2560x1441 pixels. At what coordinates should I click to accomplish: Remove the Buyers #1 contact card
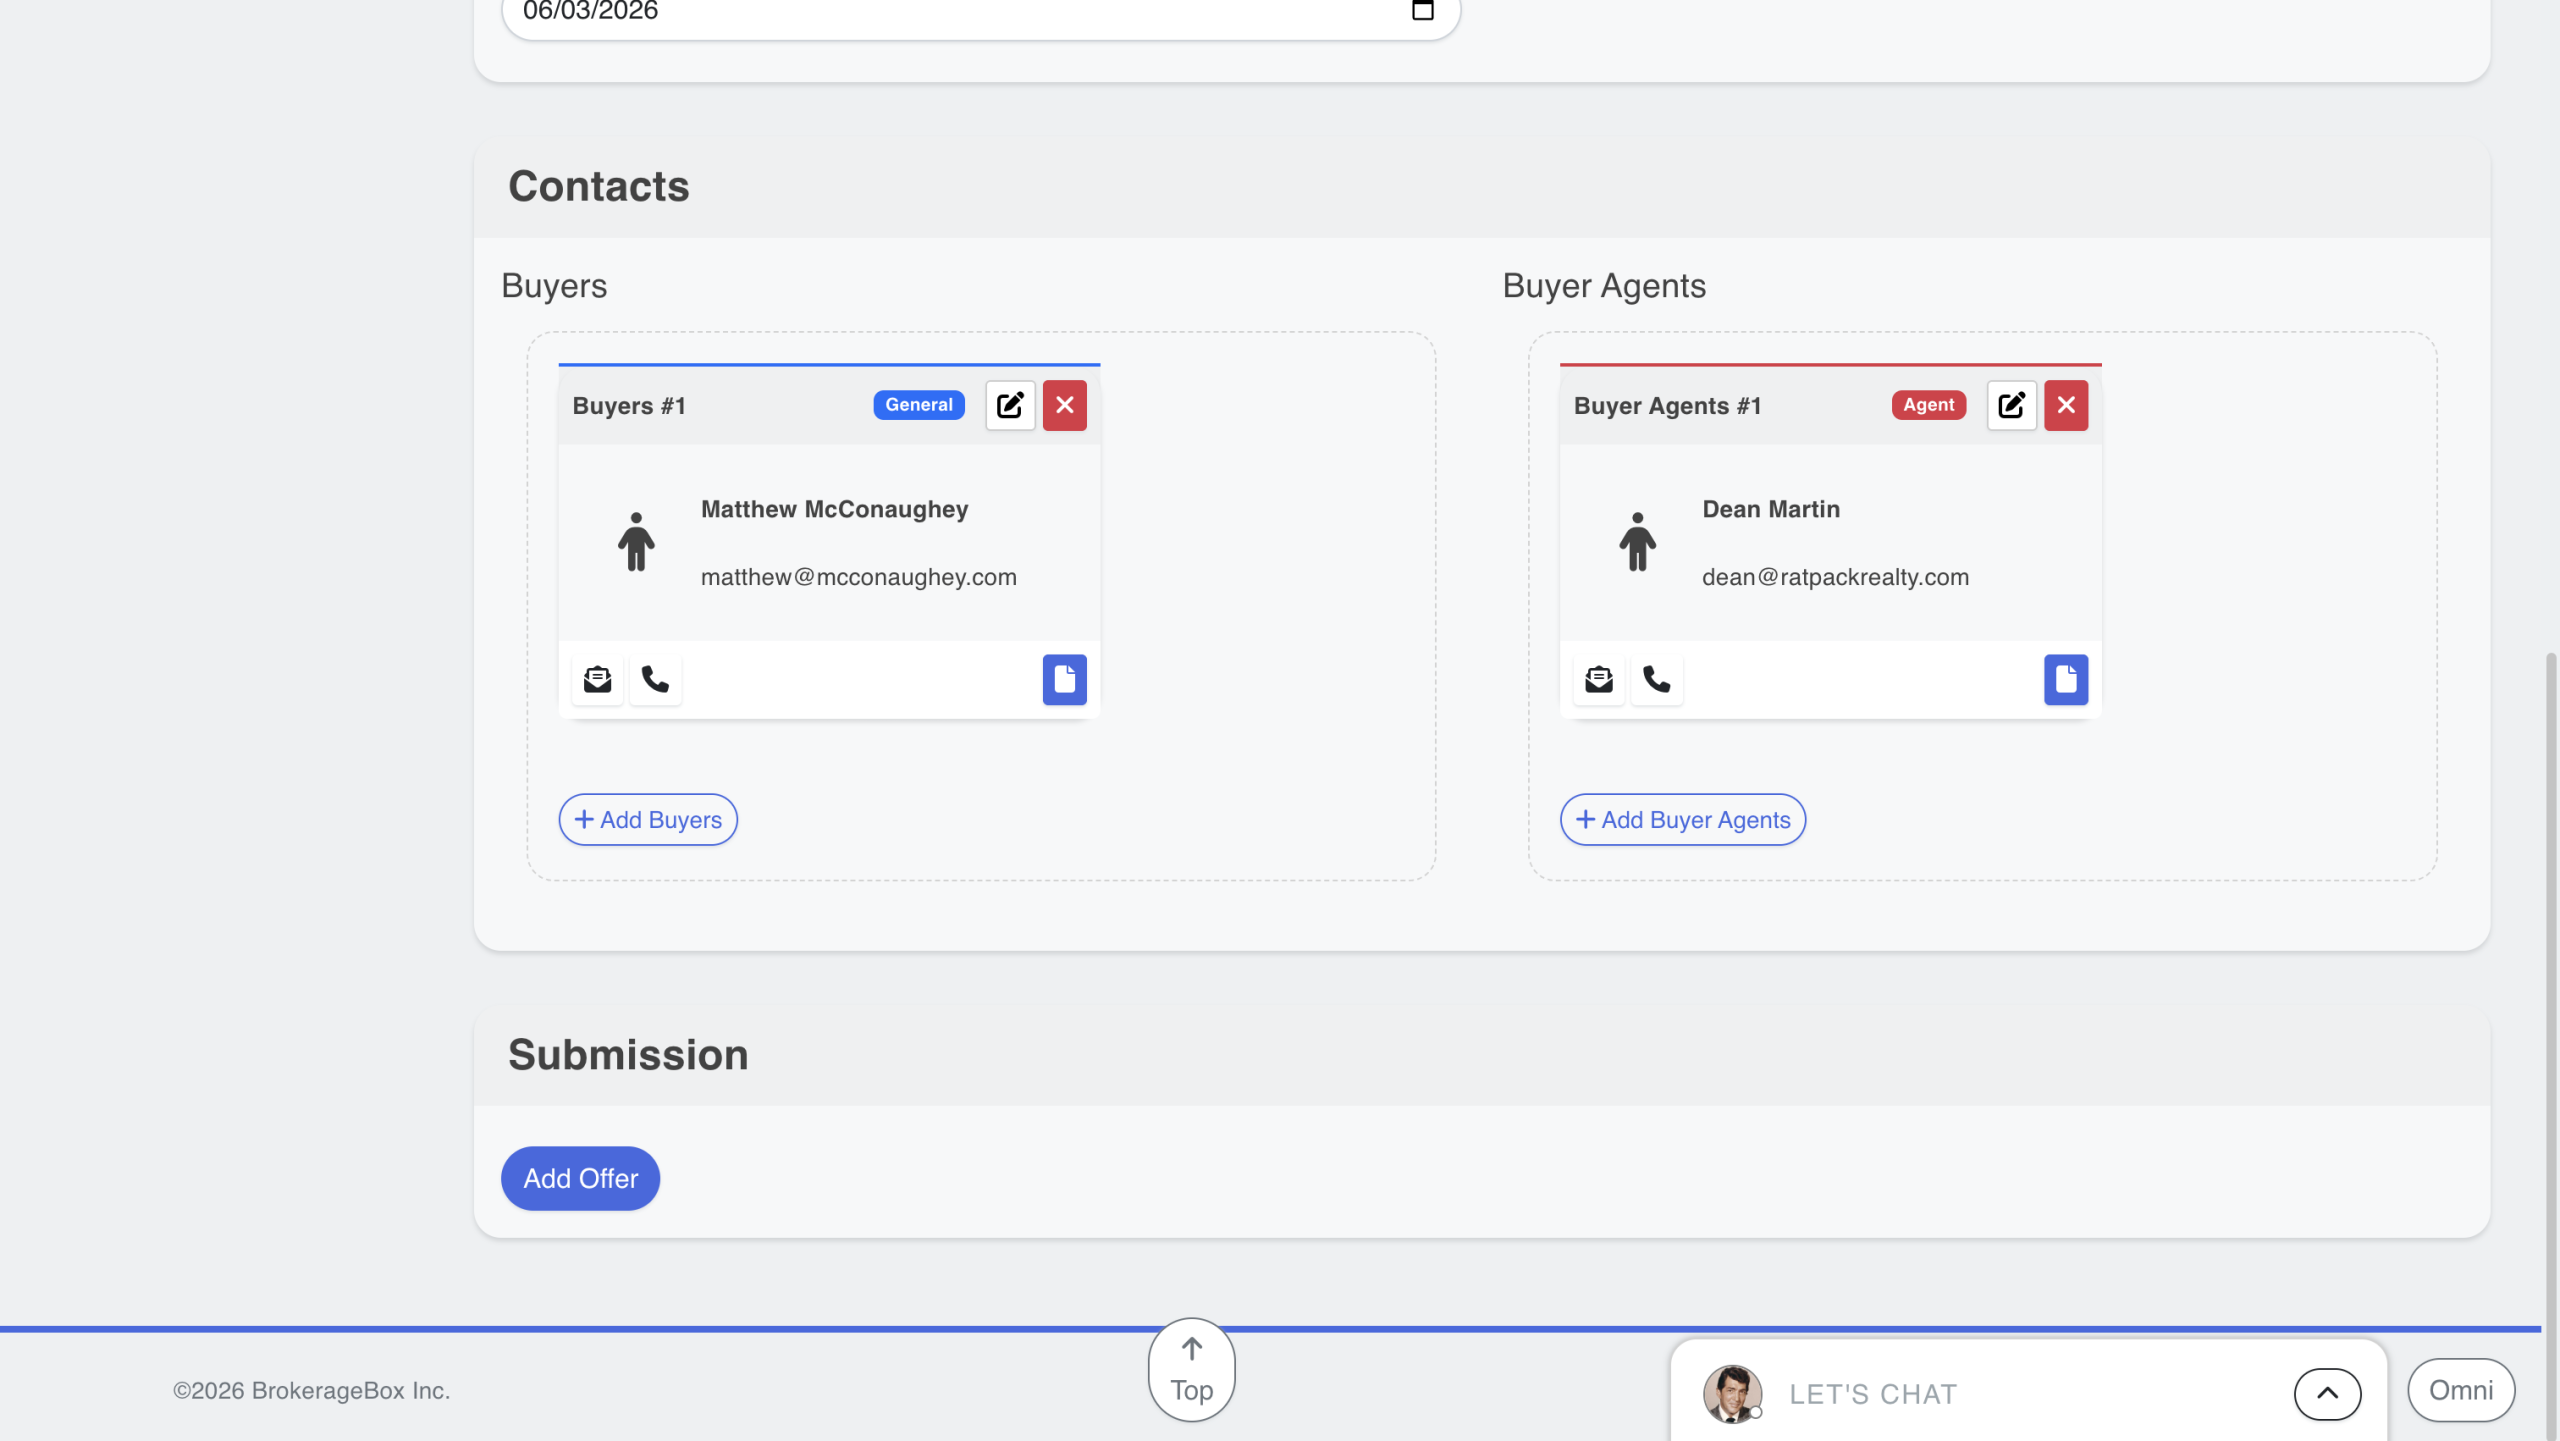coord(1065,405)
